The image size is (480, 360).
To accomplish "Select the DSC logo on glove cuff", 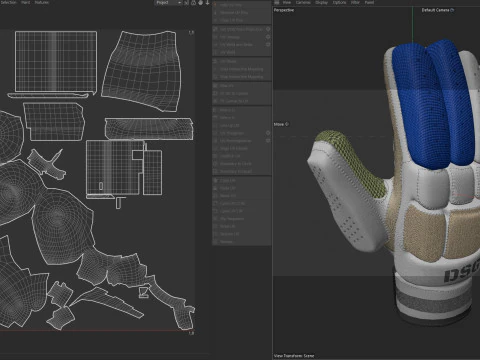I will [x=463, y=271].
